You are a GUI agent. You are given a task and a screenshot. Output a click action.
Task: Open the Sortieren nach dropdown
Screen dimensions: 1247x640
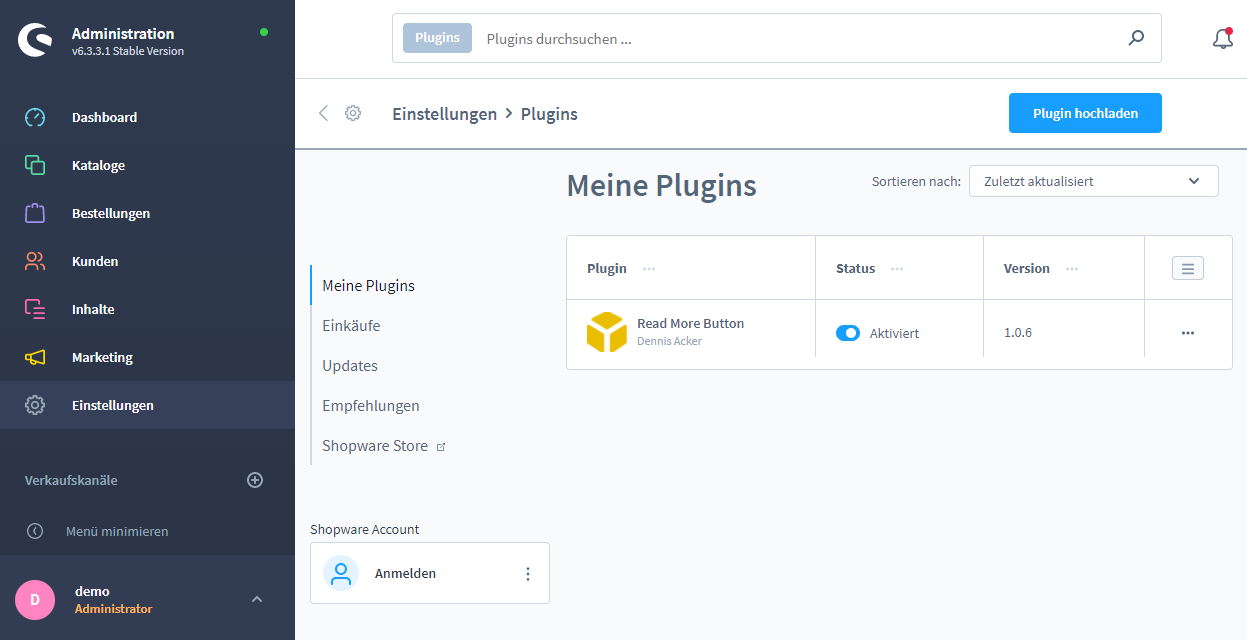click(1094, 181)
